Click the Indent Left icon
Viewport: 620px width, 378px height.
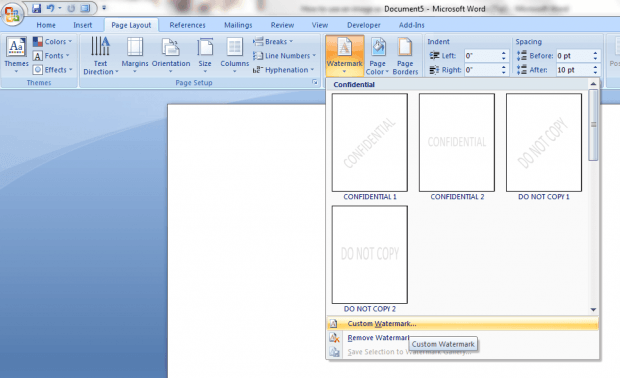point(435,56)
